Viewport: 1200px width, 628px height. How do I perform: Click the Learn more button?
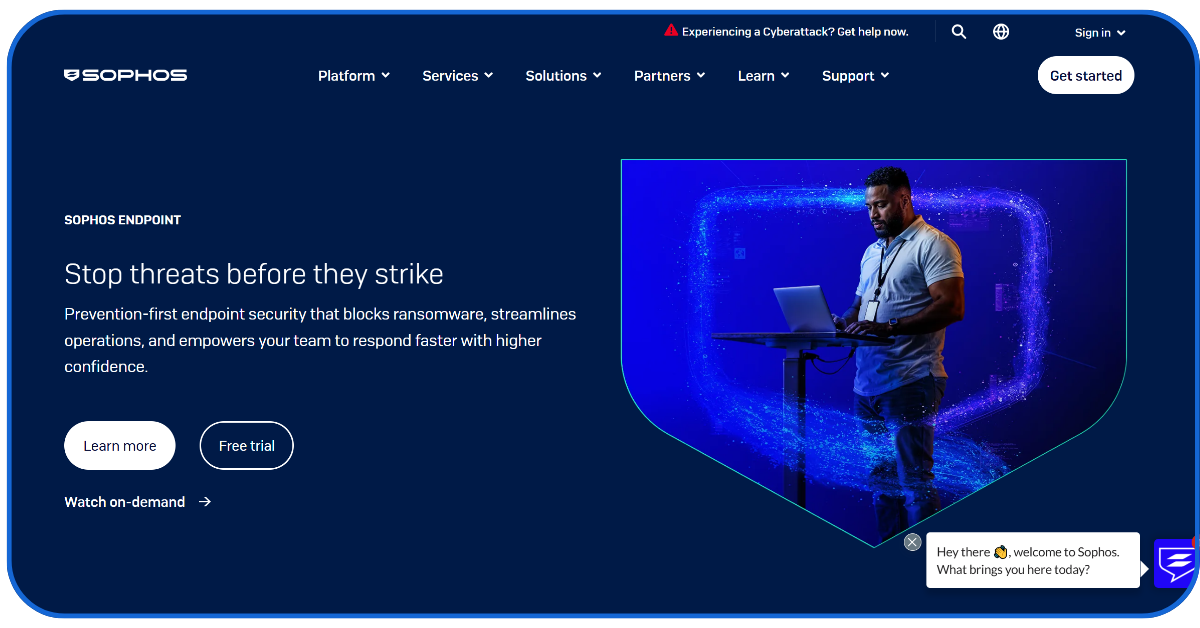120,446
